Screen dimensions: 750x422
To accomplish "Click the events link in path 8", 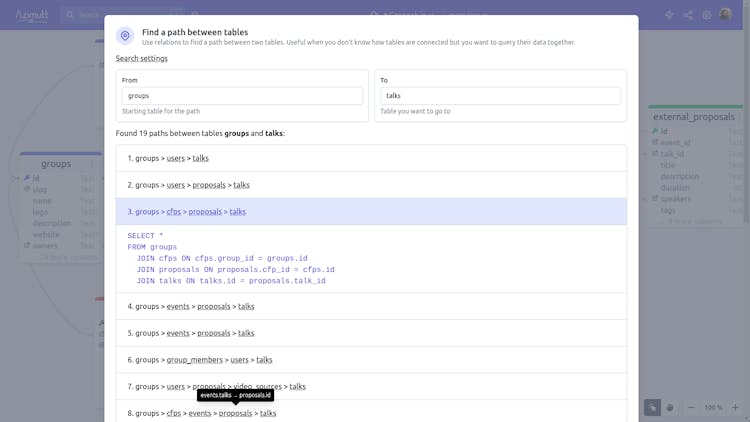I will [x=200, y=413].
